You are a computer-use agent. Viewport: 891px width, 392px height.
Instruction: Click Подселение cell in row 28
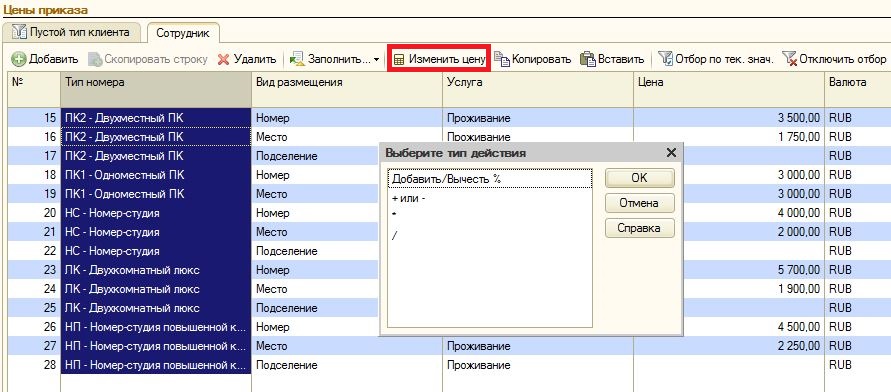pos(347,365)
